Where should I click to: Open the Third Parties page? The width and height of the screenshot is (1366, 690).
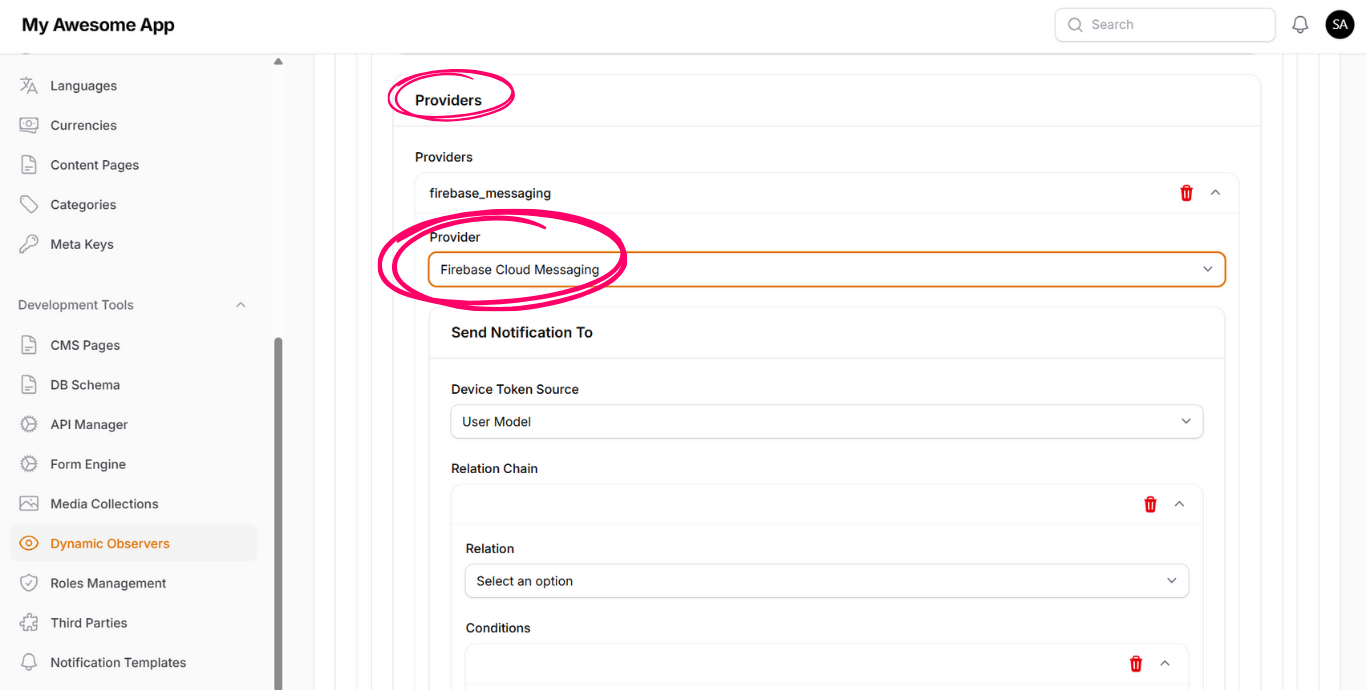[89, 623]
